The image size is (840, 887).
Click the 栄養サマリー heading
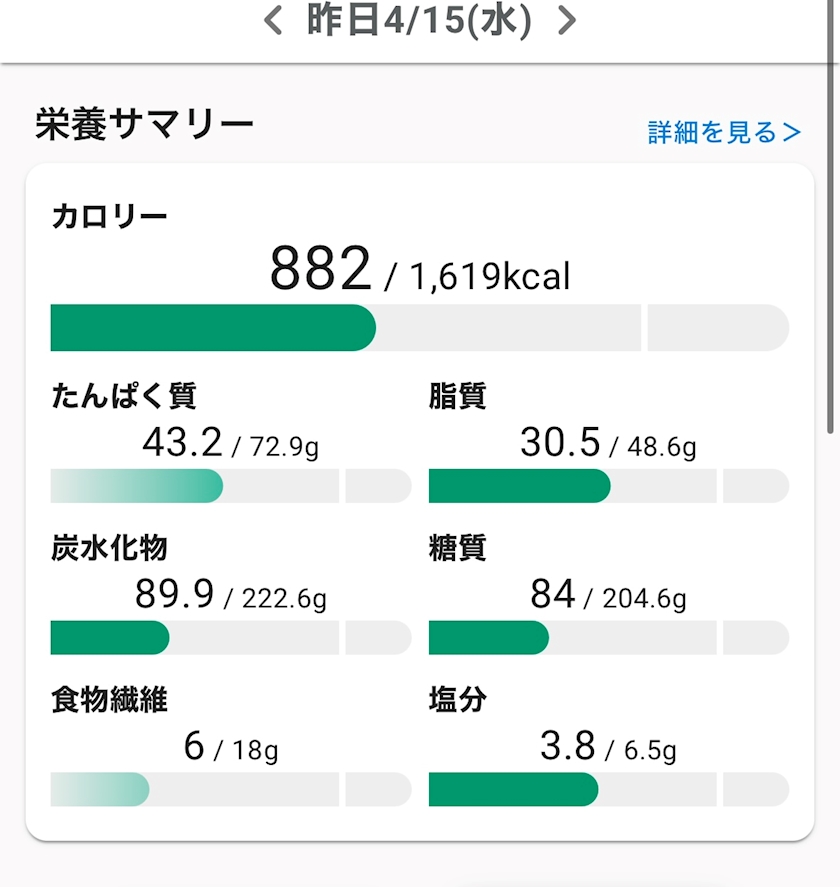coord(145,125)
